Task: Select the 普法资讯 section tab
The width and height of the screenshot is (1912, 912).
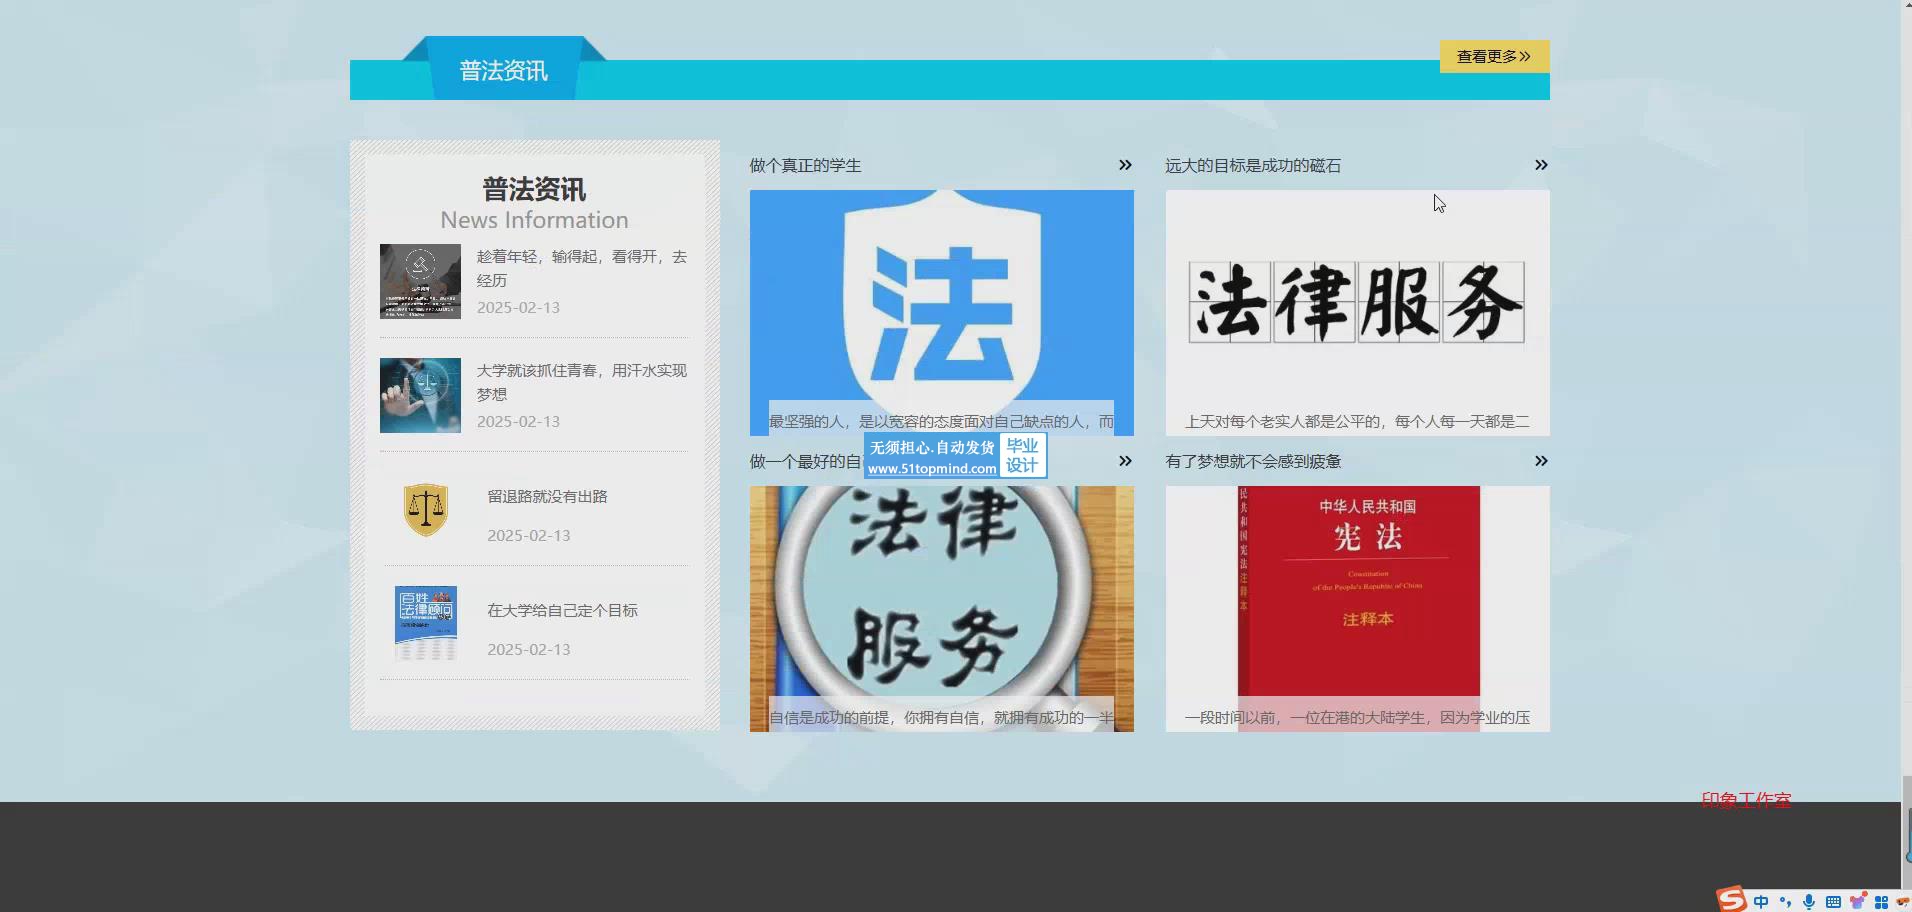Action: click(x=503, y=70)
